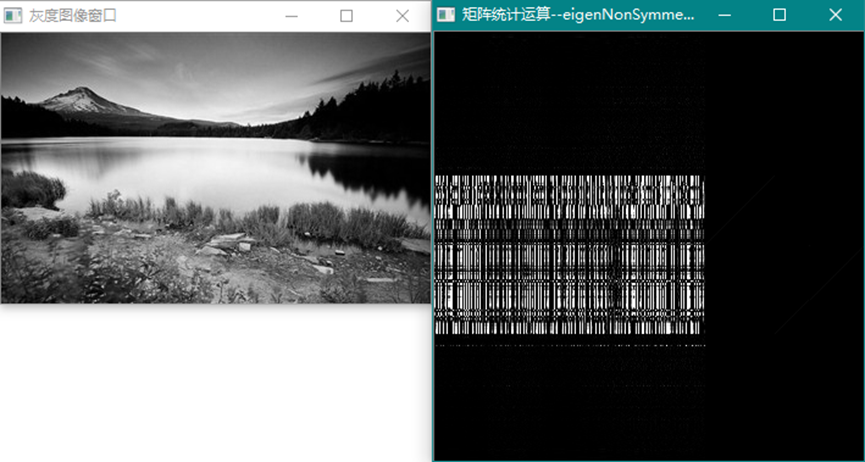Click the app icon of 灰度图像窗口 window
The image size is (865, 462).
pos(13,16)
